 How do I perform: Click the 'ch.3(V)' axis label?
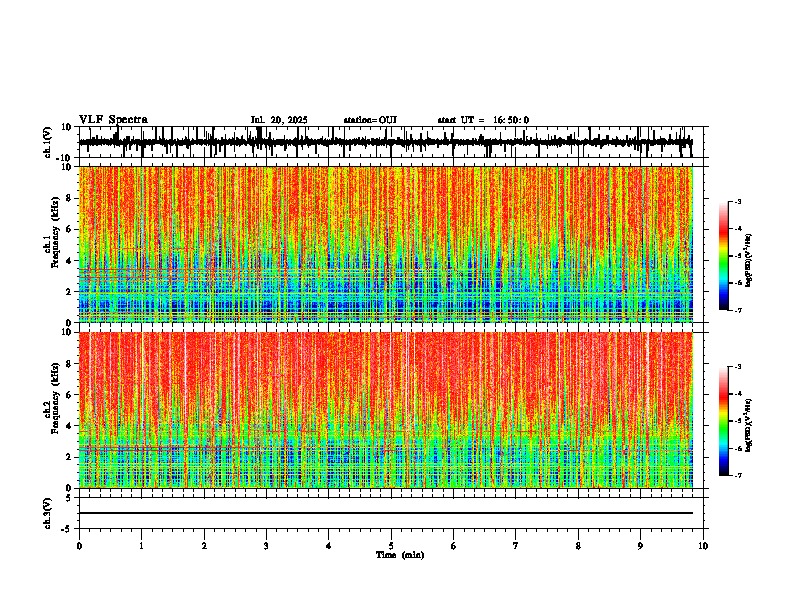[x=48, y=513]
